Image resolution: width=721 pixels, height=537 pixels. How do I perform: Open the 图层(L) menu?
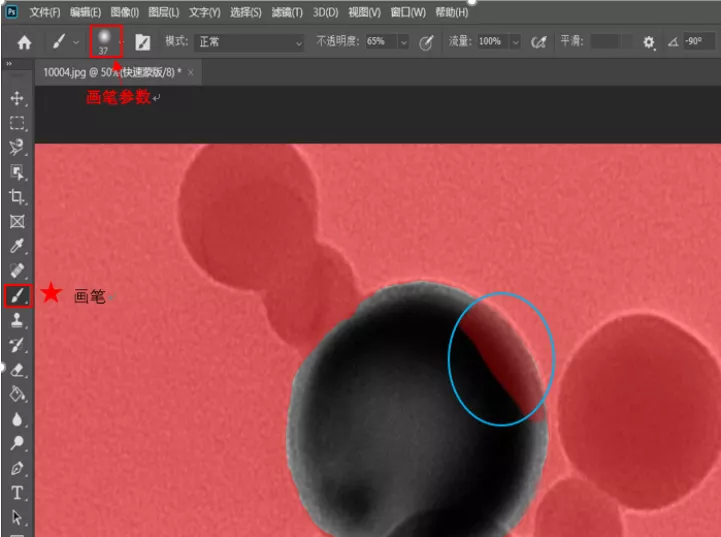(164, 12)
